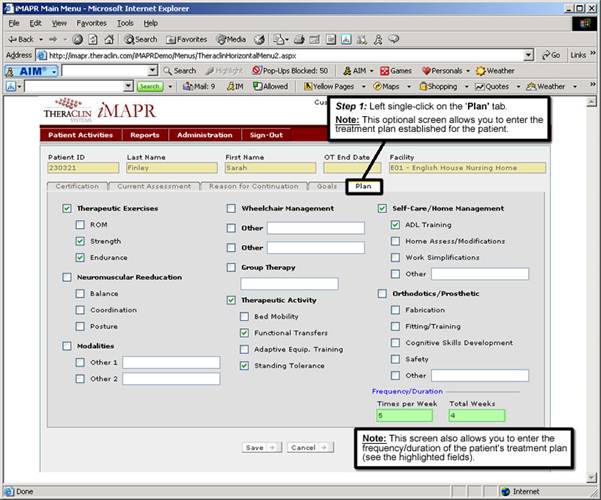Open the Games toolbar icon
The image size is (601, 500).
point(395,71)
